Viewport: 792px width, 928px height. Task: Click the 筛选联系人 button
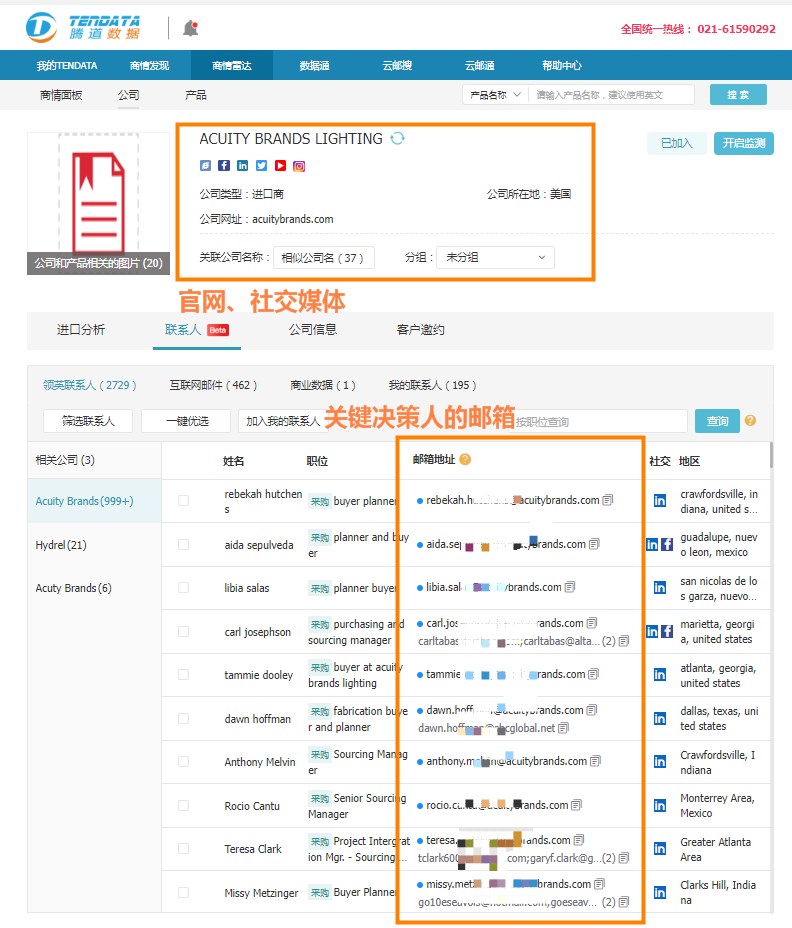pos(88,421)
